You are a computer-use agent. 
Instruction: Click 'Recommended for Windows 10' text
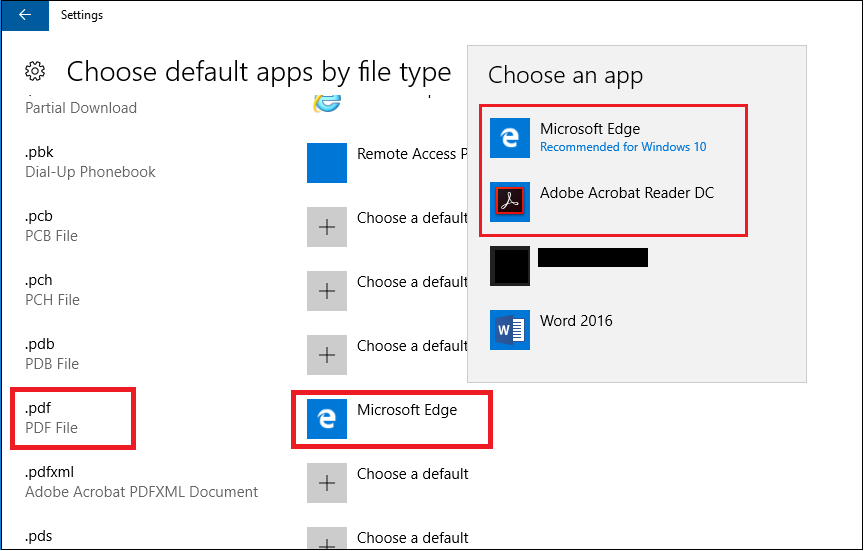[623, 147]
